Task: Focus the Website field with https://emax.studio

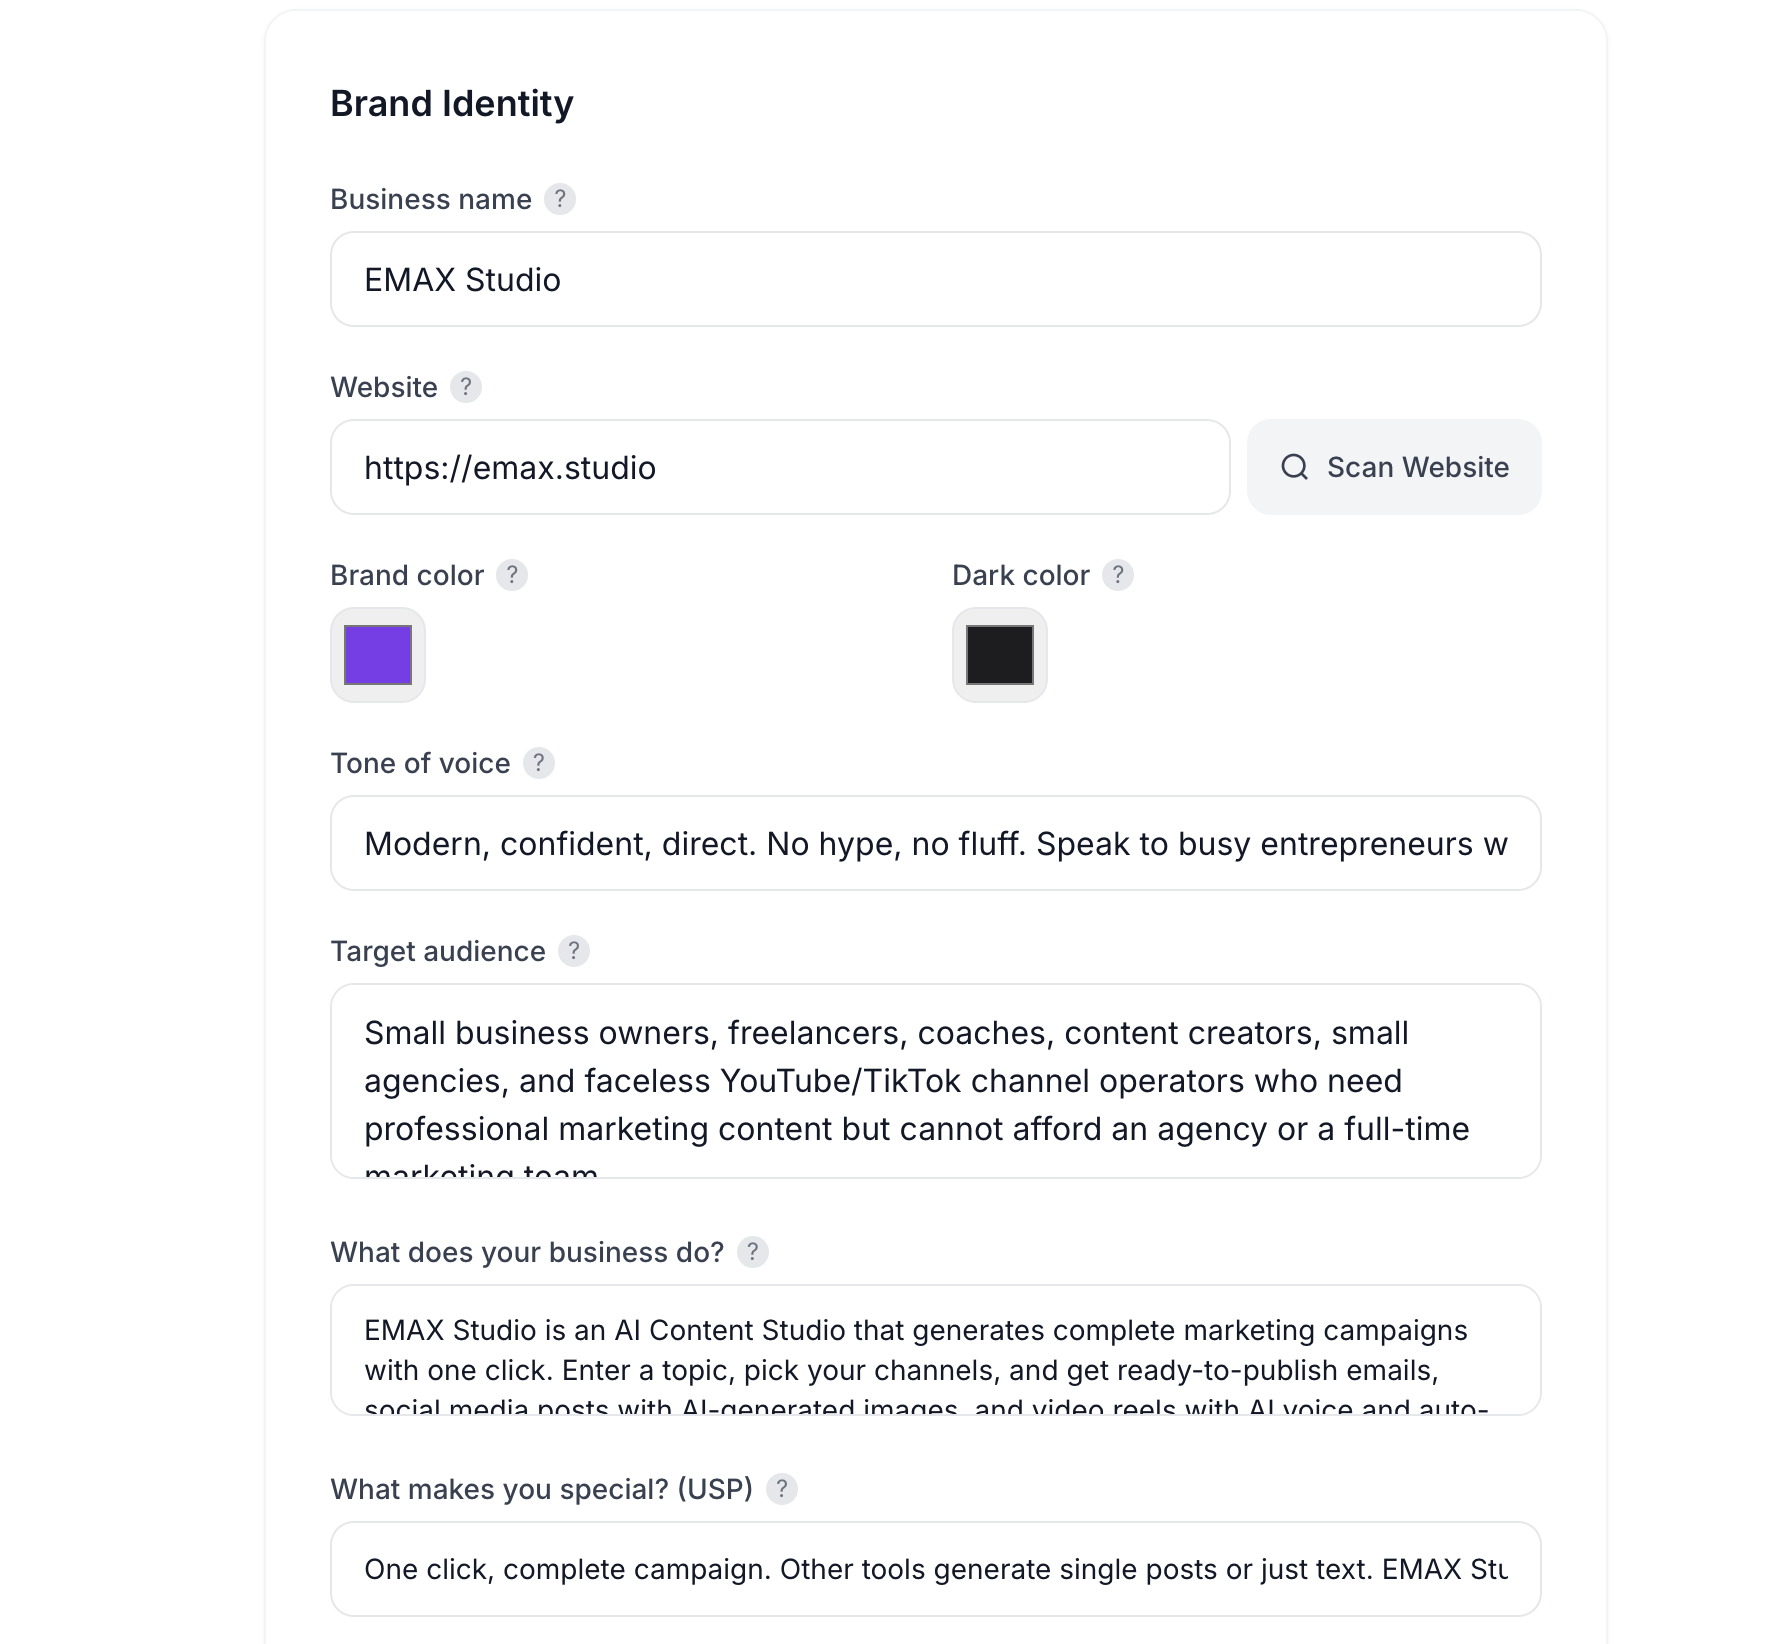Action: pos(778,467)
